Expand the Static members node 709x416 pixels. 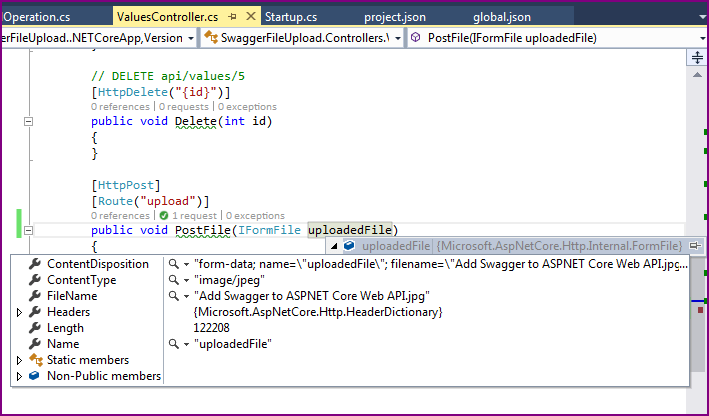(19, 360)
